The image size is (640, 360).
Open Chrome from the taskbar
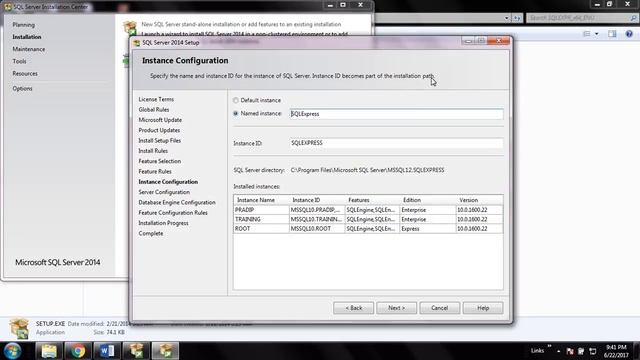click(x=78, y=351)
